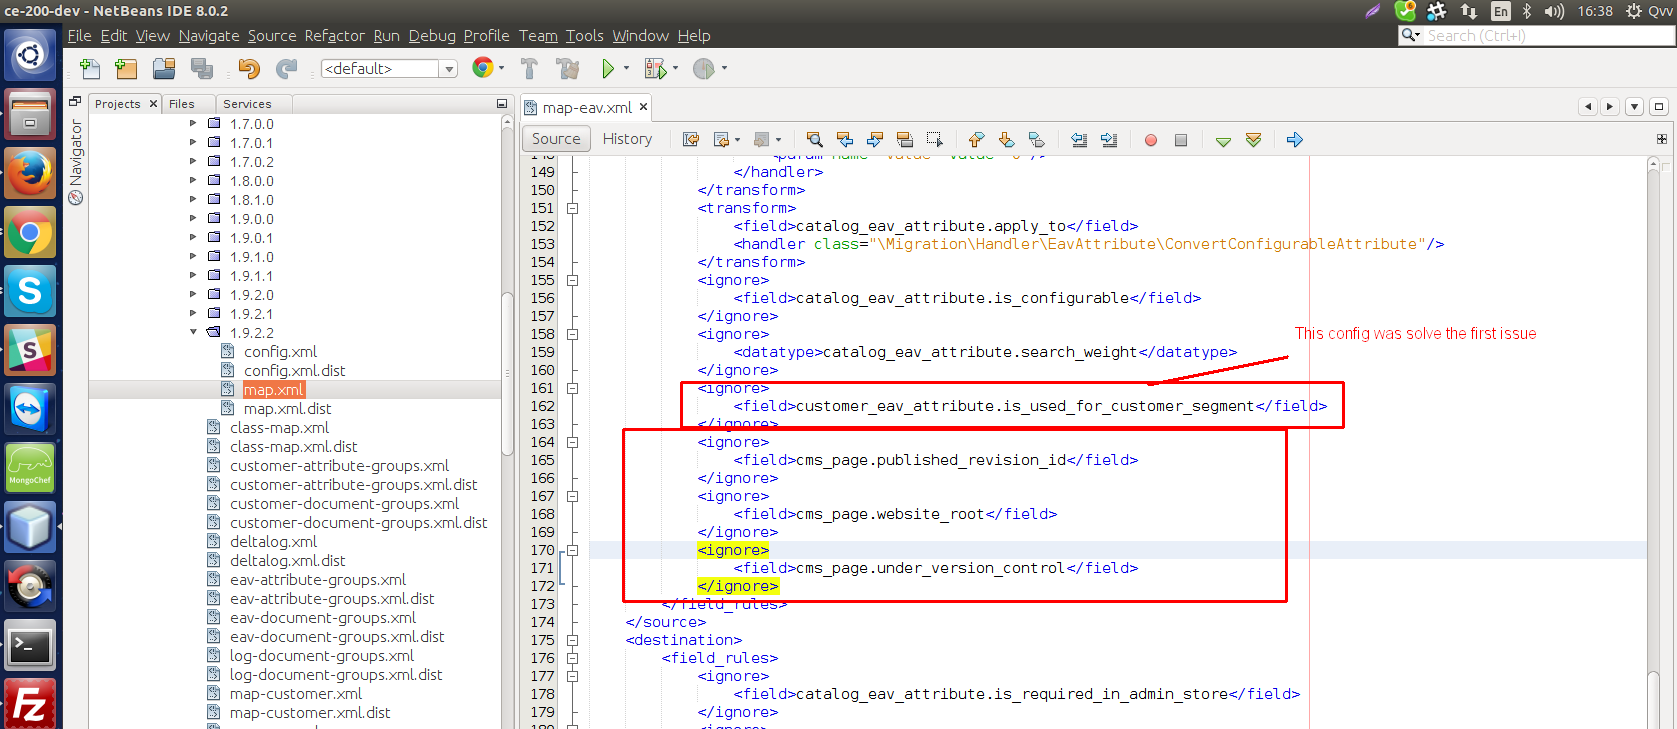Click the blue XSL Transformation arrow icon
The image size is (1677, 729).
1295,140
